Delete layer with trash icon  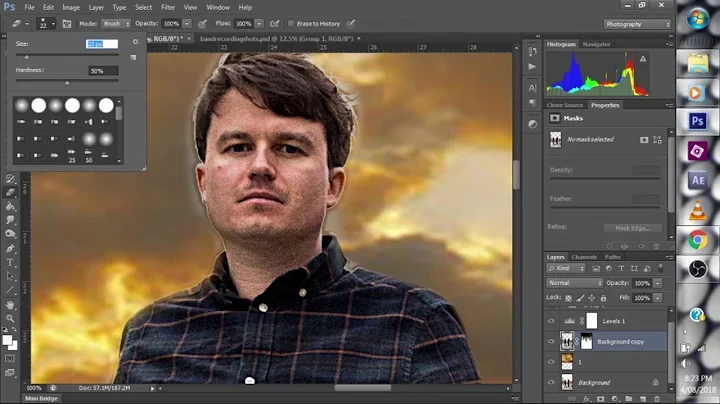(x=657, y=399)
